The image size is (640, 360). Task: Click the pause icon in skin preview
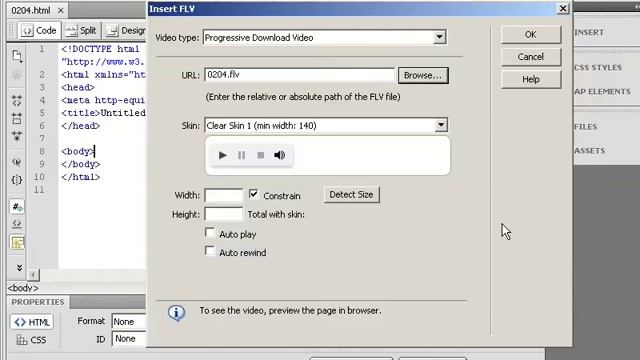tap(241, 155)
